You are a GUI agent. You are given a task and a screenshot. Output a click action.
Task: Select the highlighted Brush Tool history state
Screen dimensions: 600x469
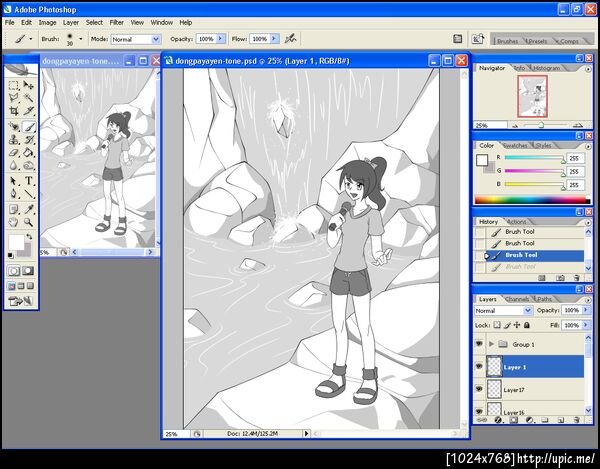click(x=534, y=255)
